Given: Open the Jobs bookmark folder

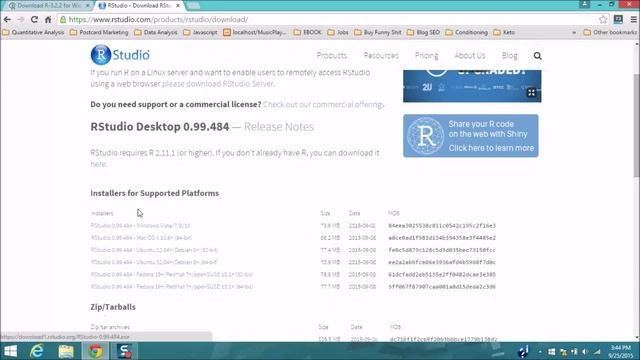Looking at the screenshot, I should click(x=338, y=32).
